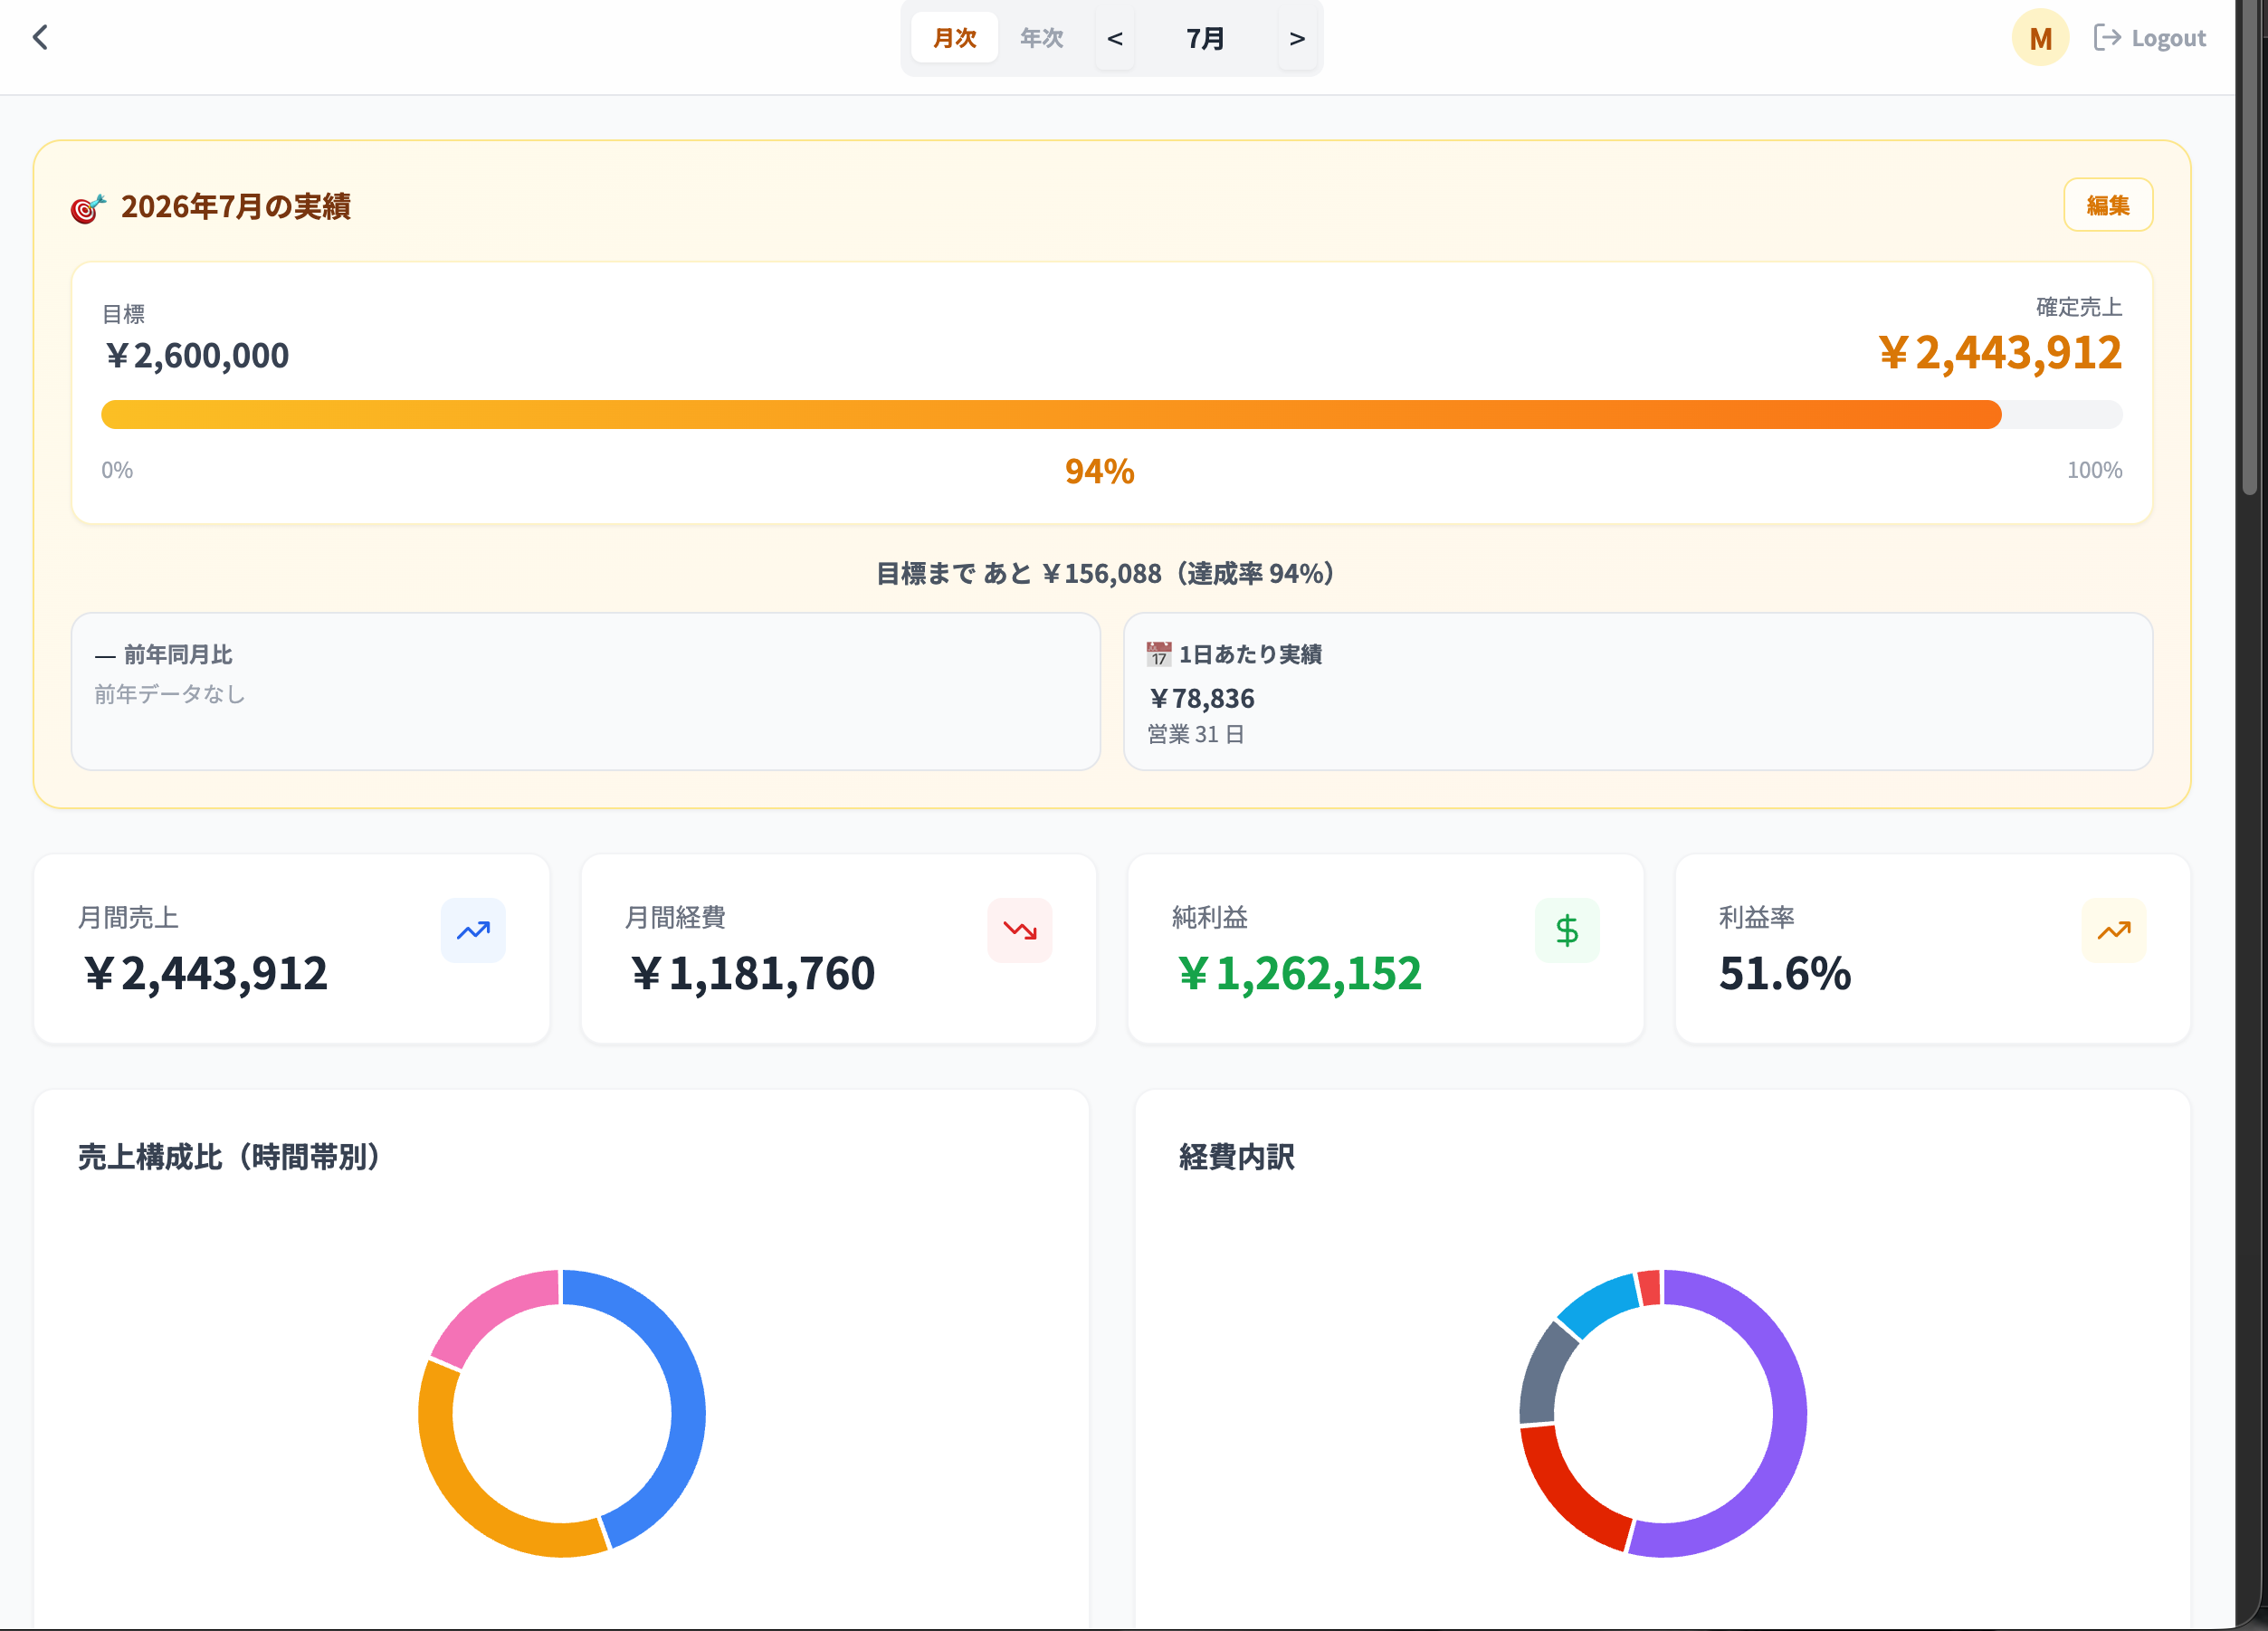
Task: Click the target amount ¥2,600,000
Action: coord(197,355)
